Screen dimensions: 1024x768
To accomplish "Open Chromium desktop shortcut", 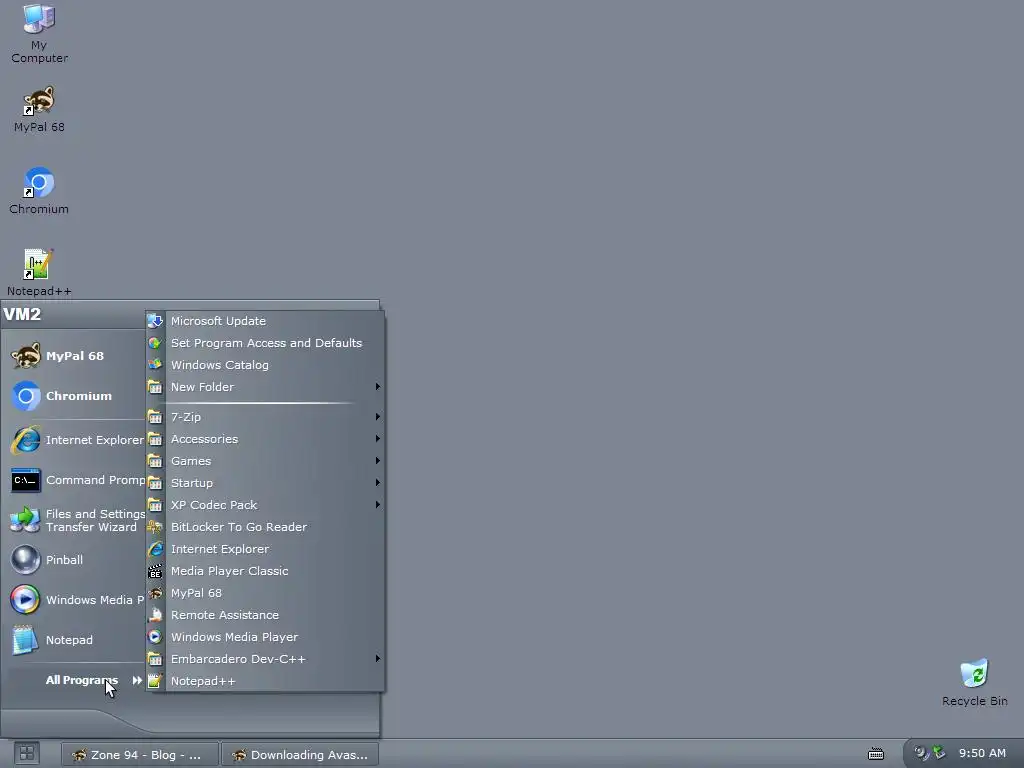I will [39, 191].
